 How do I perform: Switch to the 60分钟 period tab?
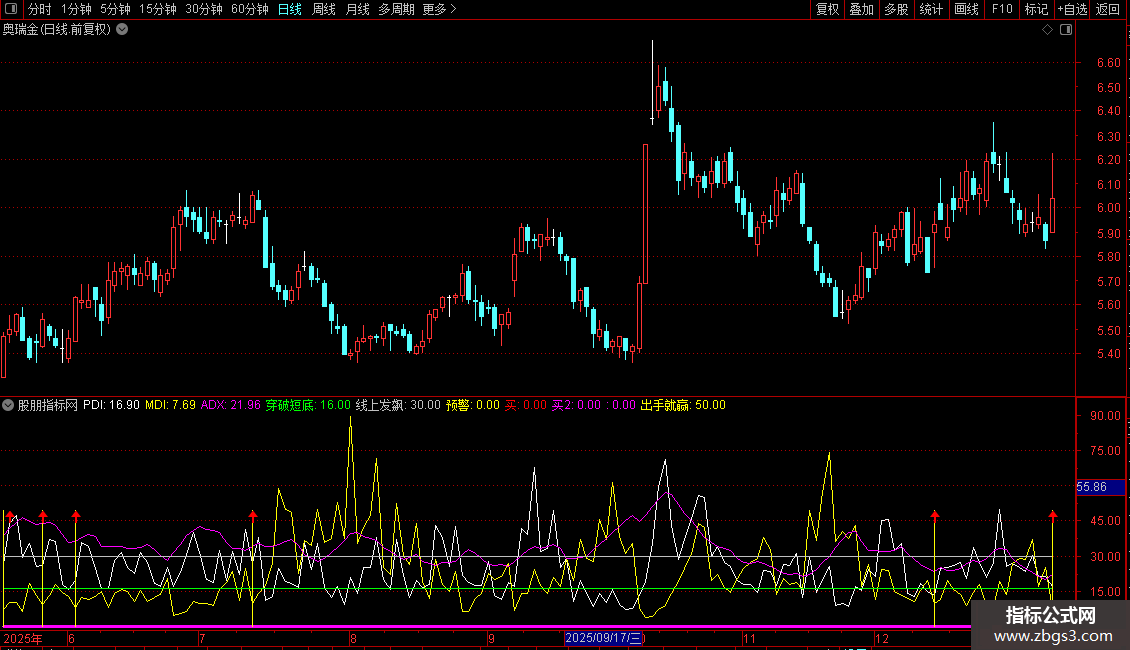[249, 9]
